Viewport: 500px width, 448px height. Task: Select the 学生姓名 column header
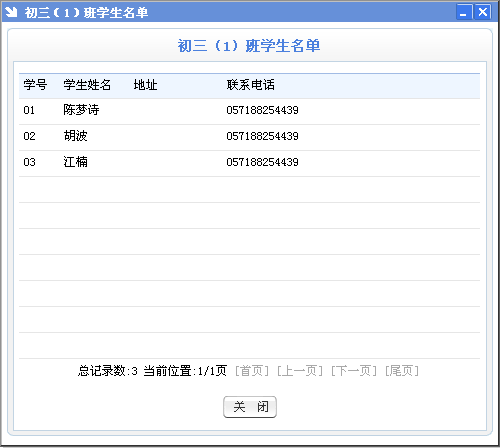coord(87,85)
